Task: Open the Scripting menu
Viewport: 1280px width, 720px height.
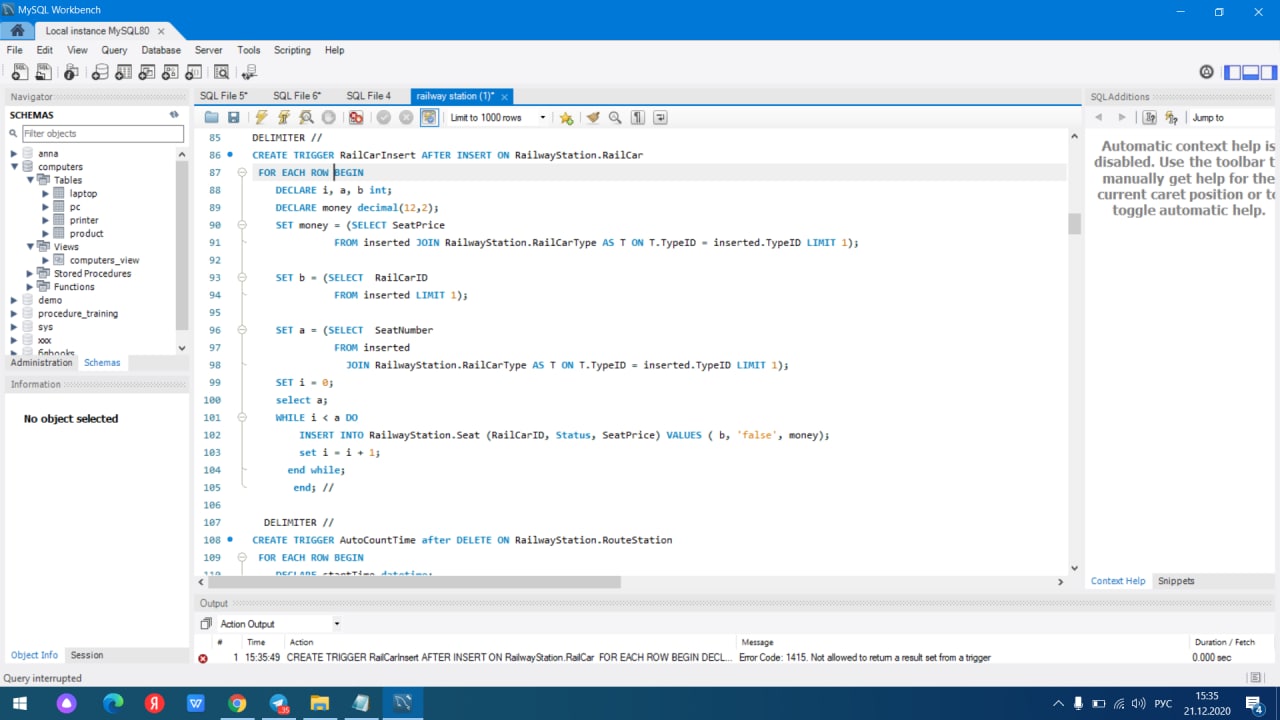Action: (292, 50)
